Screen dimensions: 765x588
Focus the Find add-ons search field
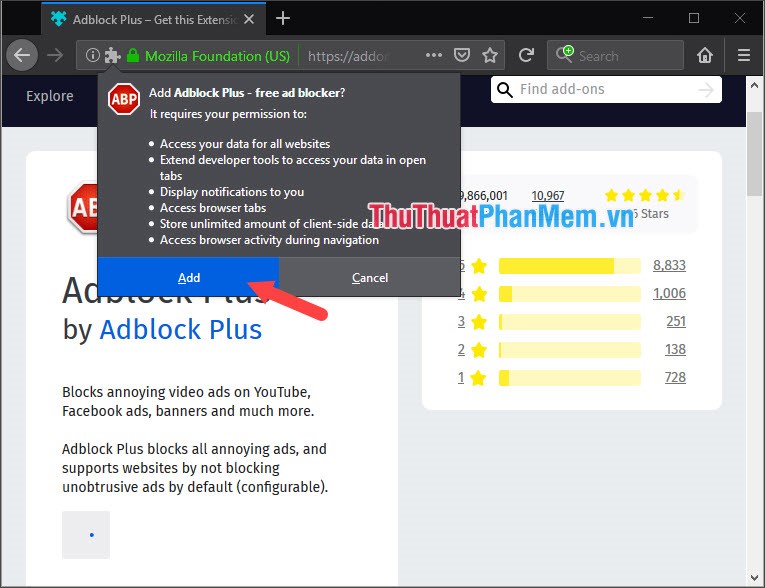(x=606, y=89)
